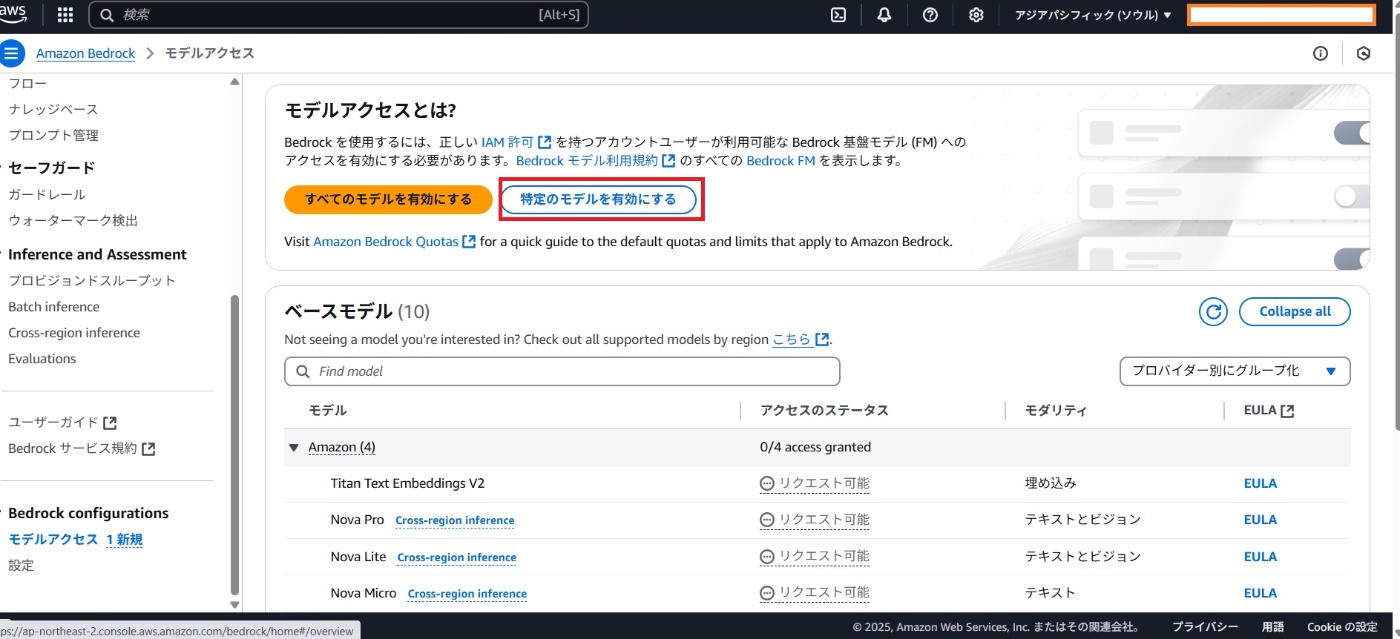Click the status icon for Nova Lite
Screen dimensions: 1400x639
click(767, 556)
